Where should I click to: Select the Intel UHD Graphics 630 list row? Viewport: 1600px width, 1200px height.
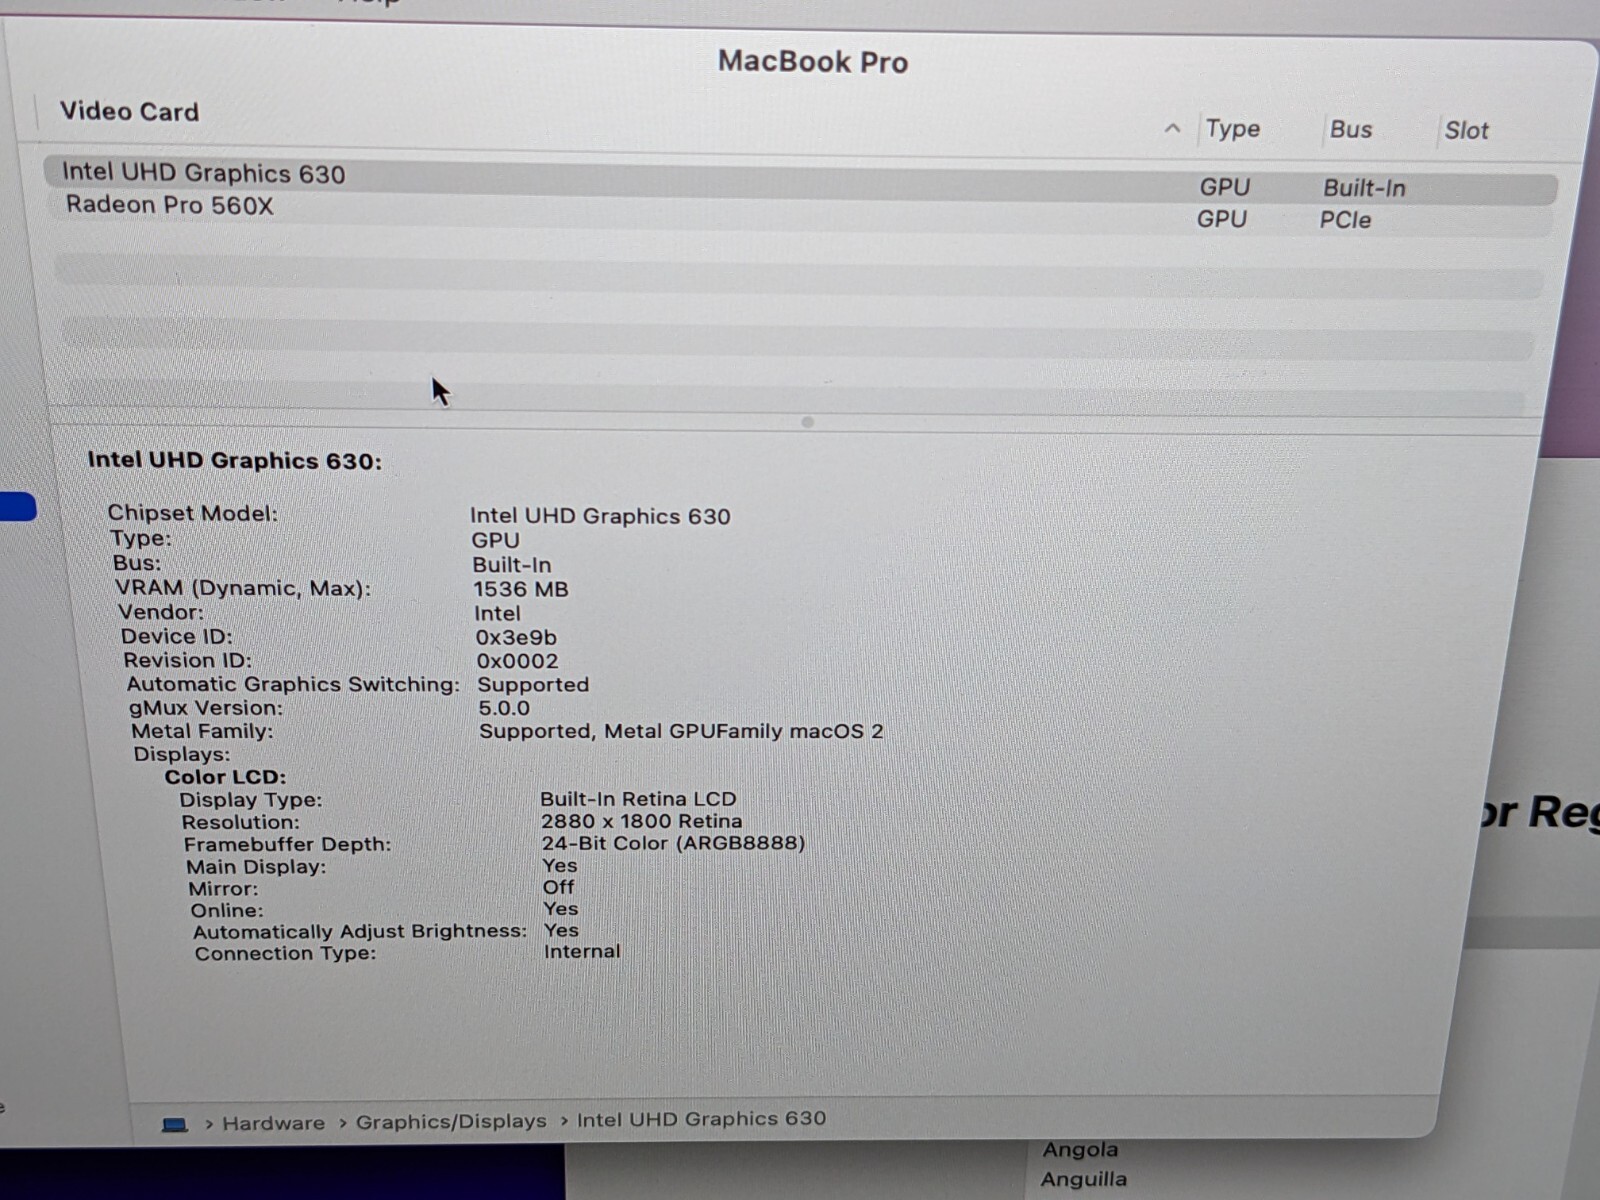coord(800,180)
